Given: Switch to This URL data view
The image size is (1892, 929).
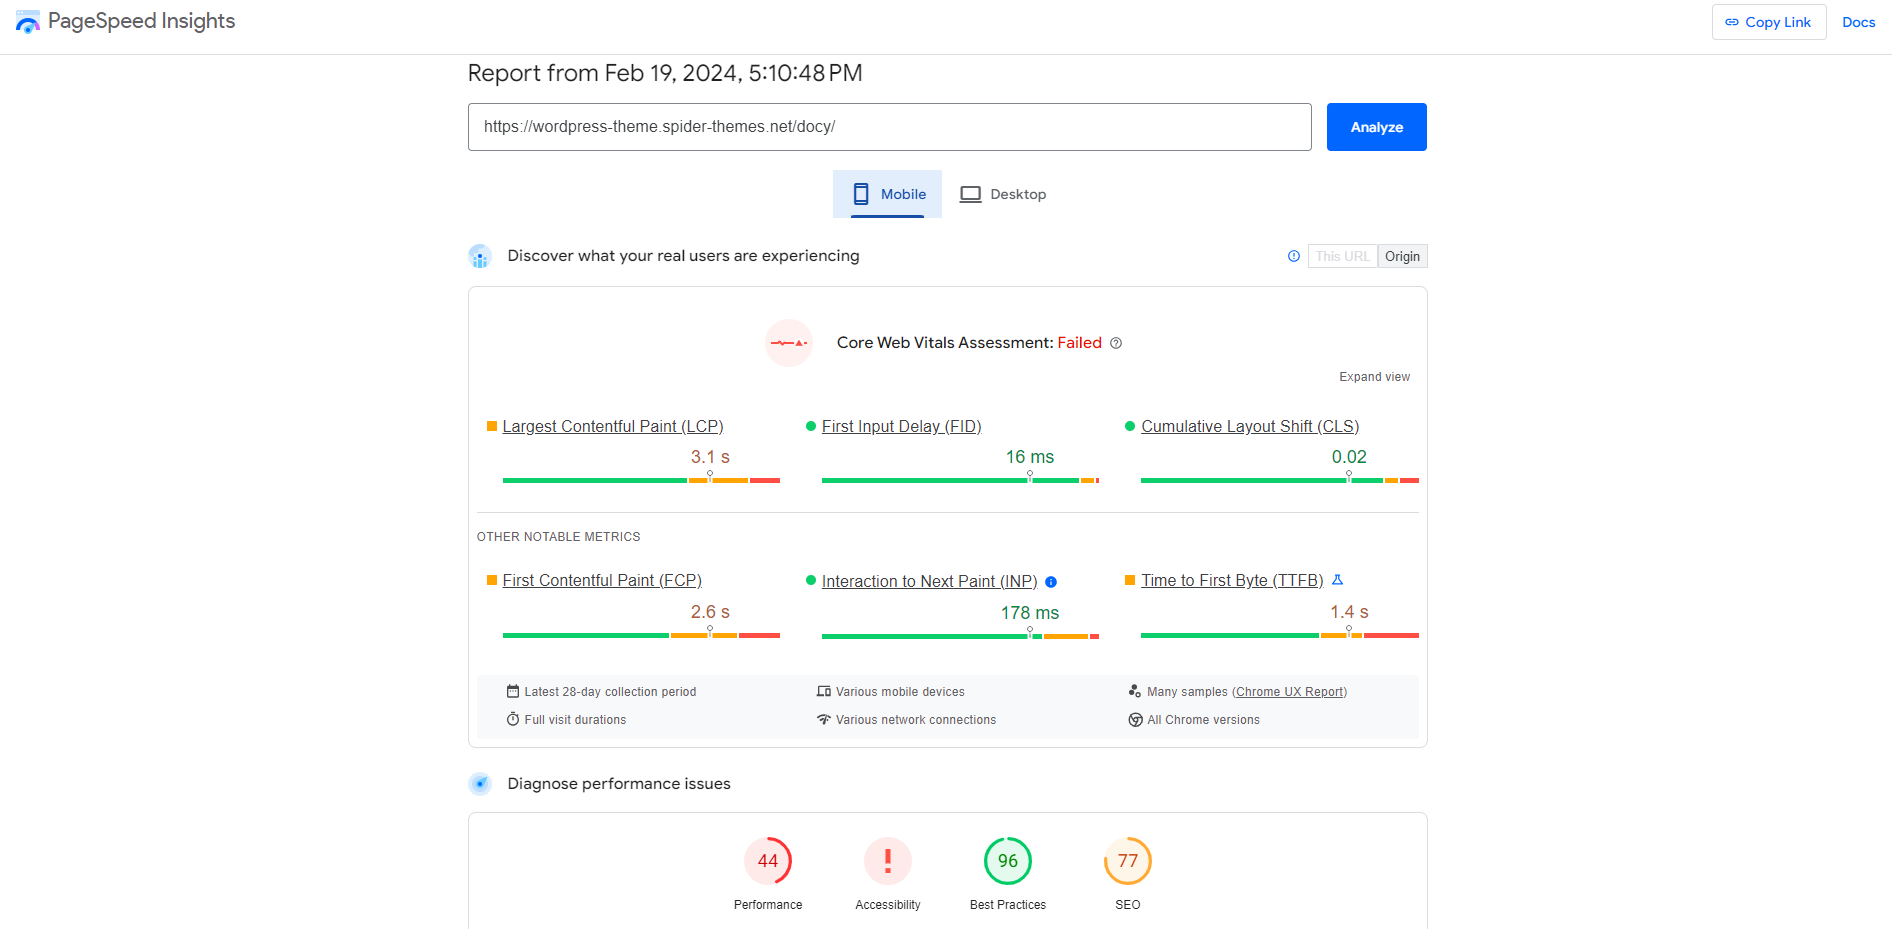Looking at the screenshot, I should [1342, 256].
